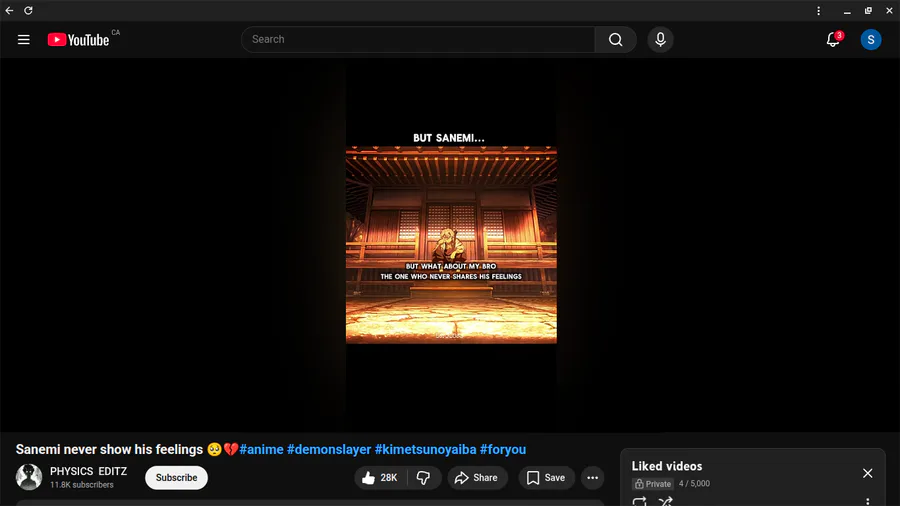Save the video to a playlist
This screenshot has width=900, height=506.
(x=546, y=477)
